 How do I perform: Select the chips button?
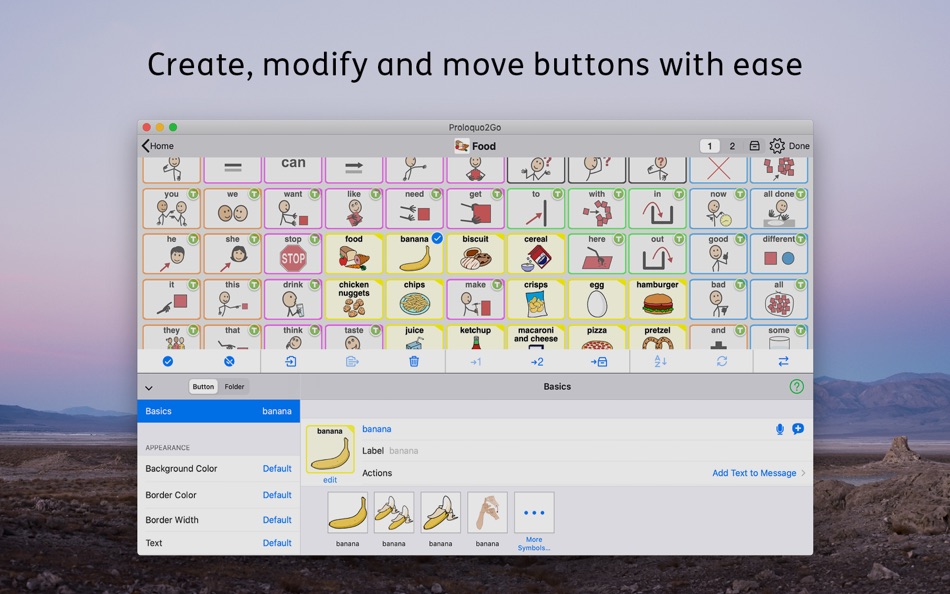click(414, 299)
